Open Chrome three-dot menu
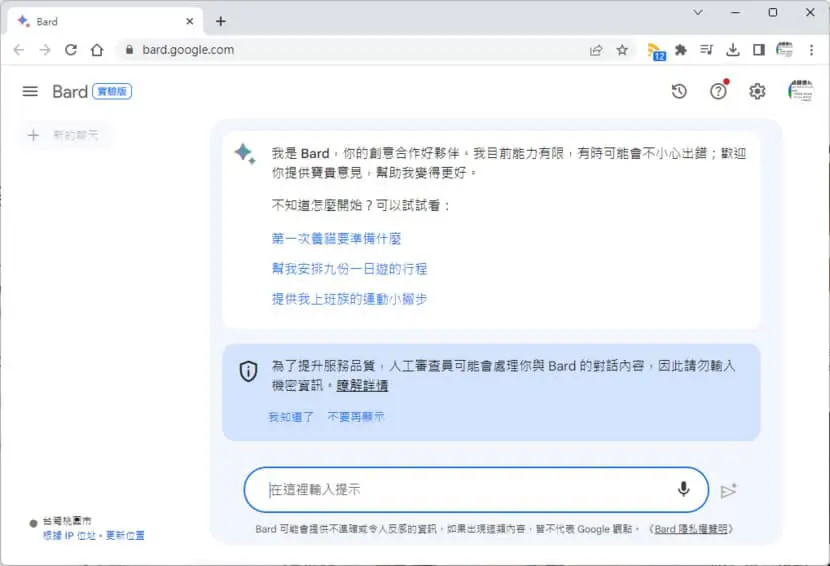The width and height of the screenshot is (830, 566). point(811,50)
